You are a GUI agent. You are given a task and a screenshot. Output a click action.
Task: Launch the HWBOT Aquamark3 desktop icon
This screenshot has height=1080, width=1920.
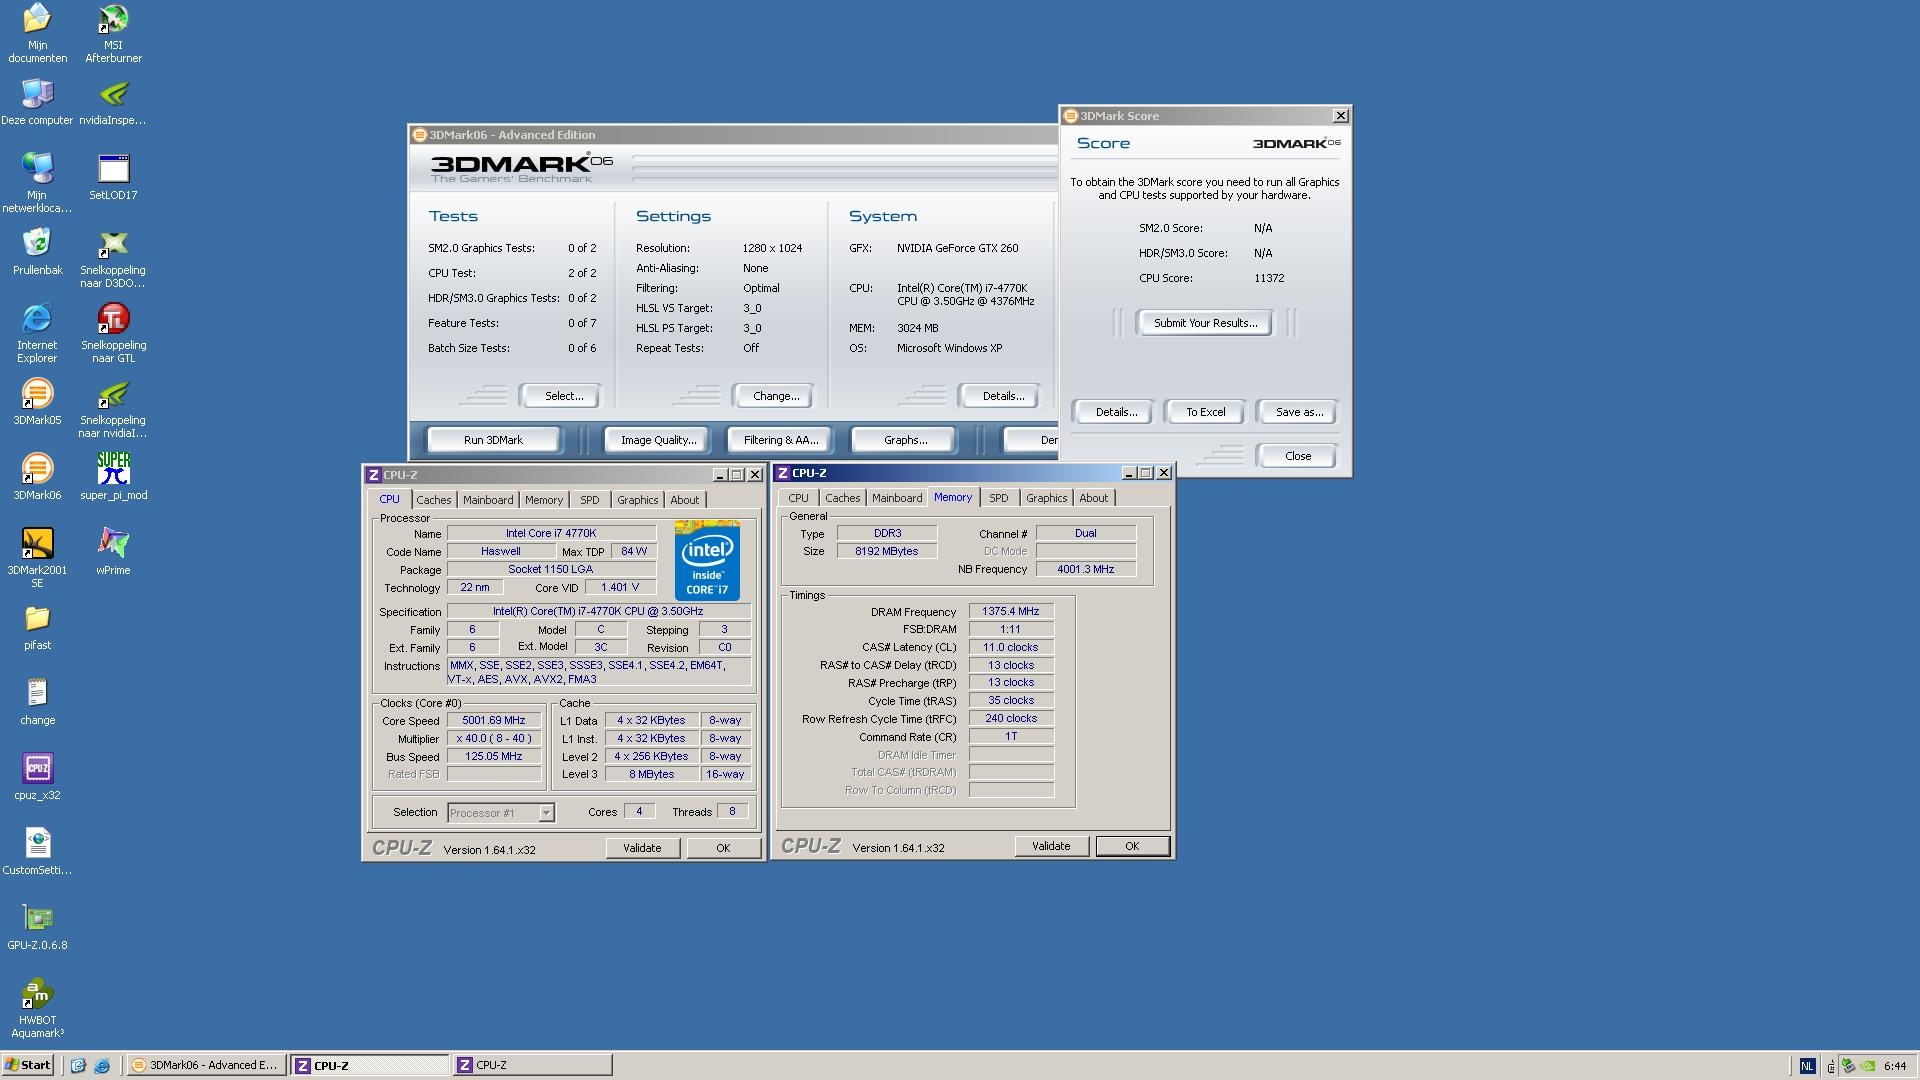(x=37, y=995)
